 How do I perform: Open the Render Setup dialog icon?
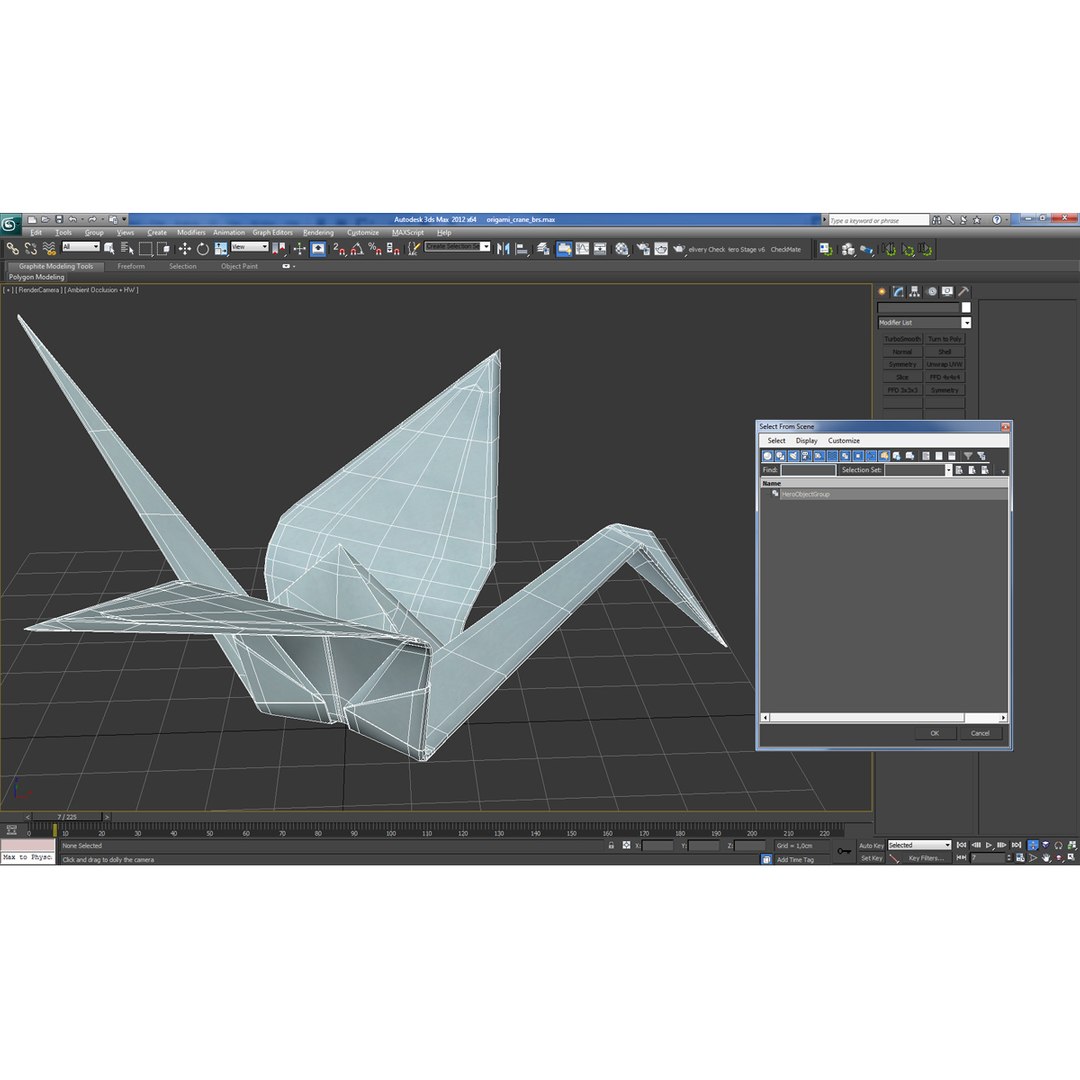coord(643,249)
